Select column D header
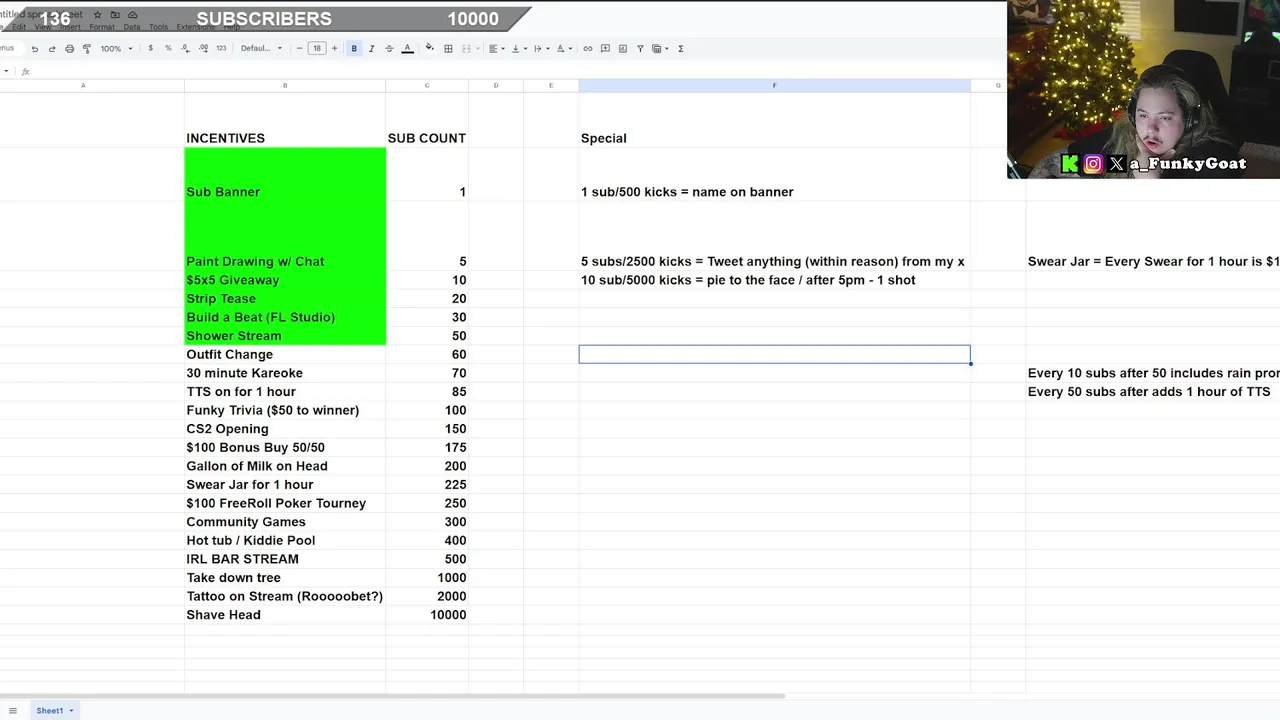This screenshot has width=1280, height=720. (x=496, y=85)
